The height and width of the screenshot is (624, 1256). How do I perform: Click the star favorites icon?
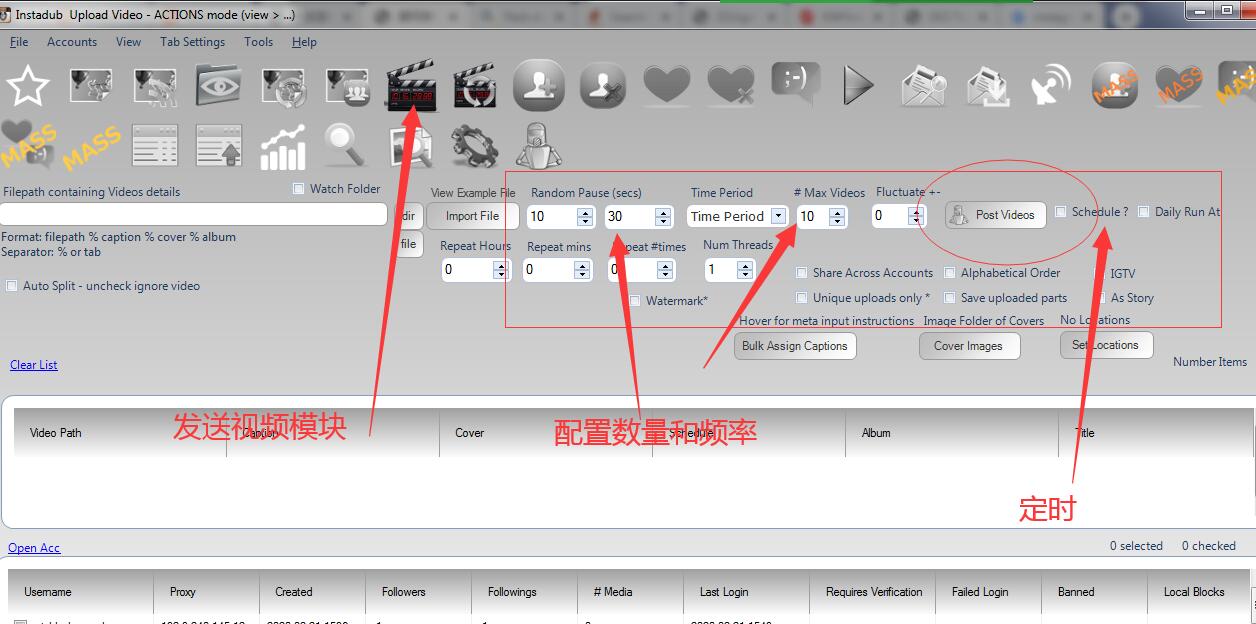tap(28, 87)
